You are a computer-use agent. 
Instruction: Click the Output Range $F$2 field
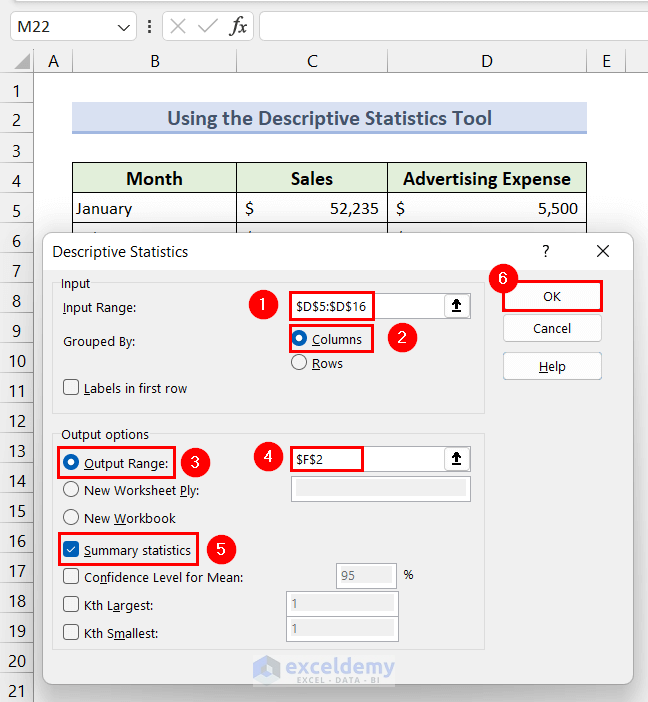367,459
